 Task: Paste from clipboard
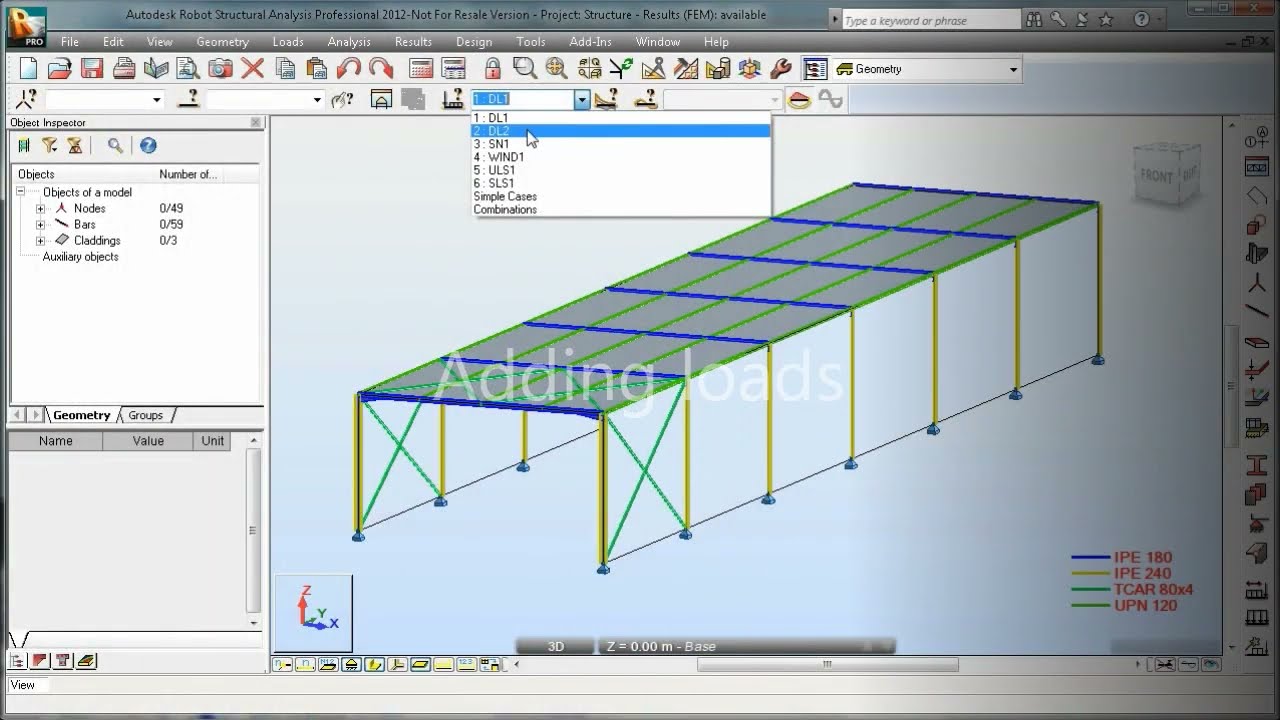click(317, 69)
